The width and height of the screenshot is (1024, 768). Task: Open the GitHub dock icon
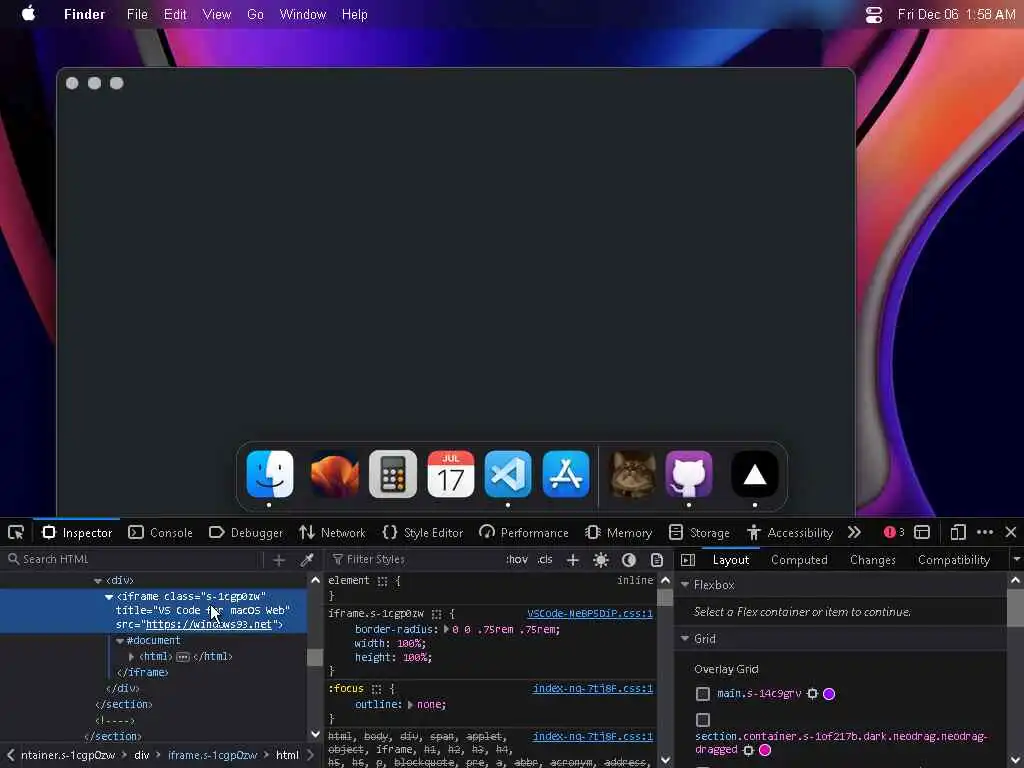[x=689, y=474]
